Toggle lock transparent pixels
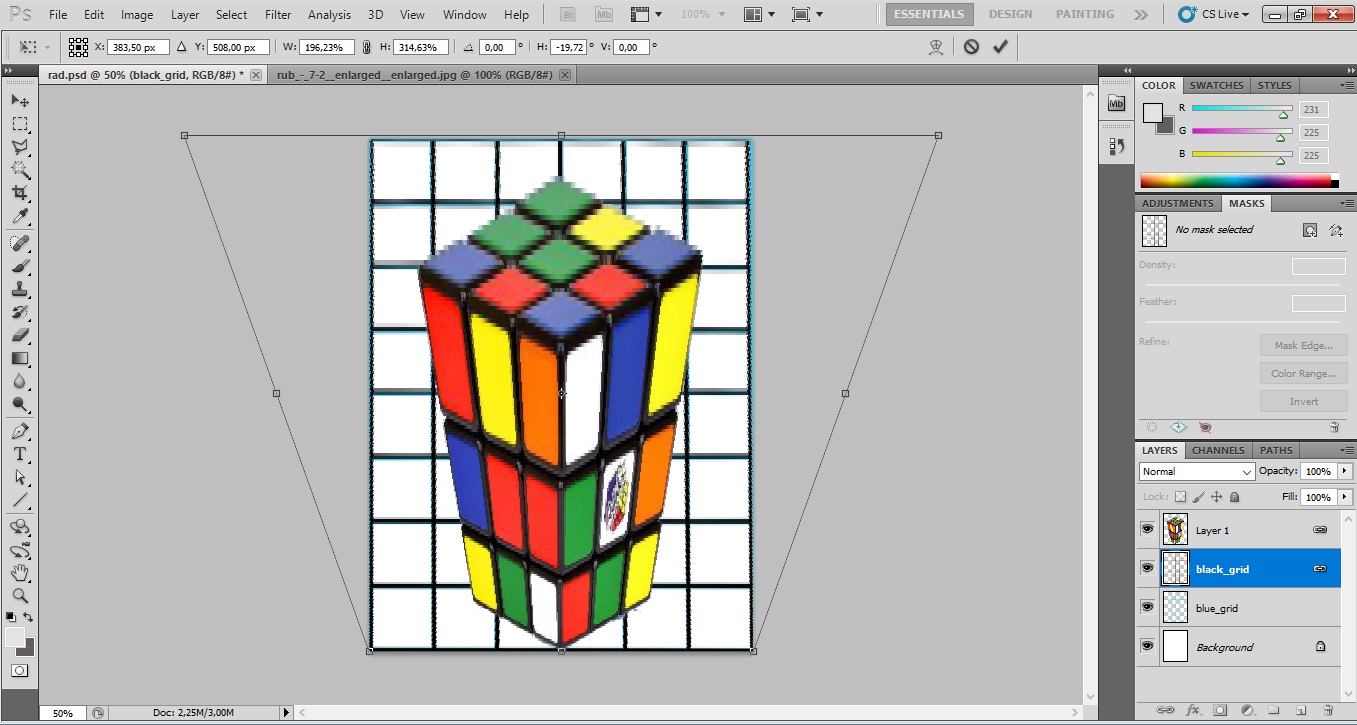This screenshot has height=725, width=1357. [x=1180, y=497]
